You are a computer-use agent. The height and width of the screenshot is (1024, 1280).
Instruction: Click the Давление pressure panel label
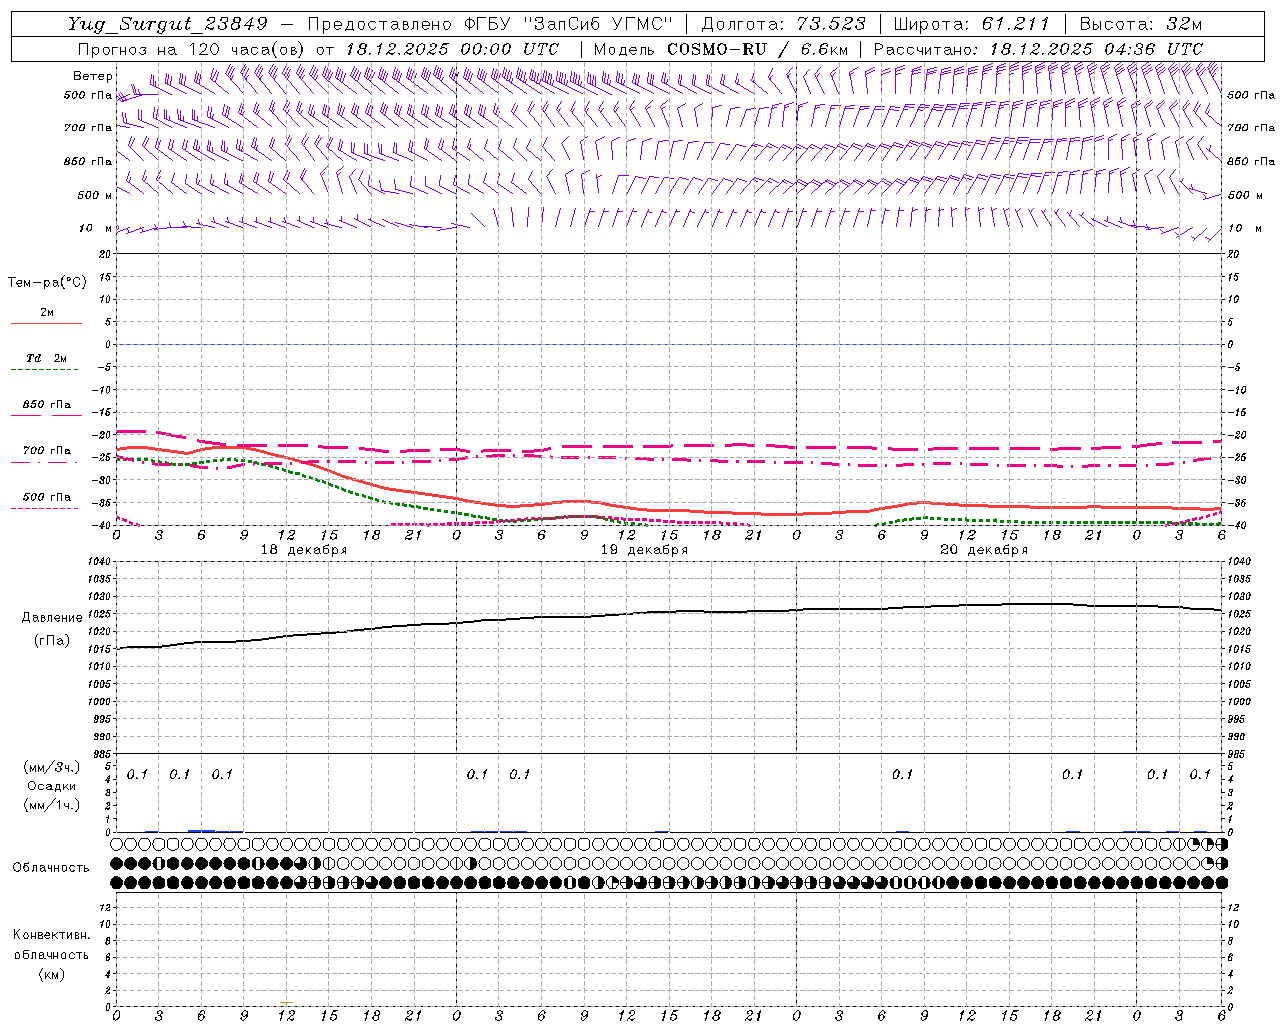[52, 618]
